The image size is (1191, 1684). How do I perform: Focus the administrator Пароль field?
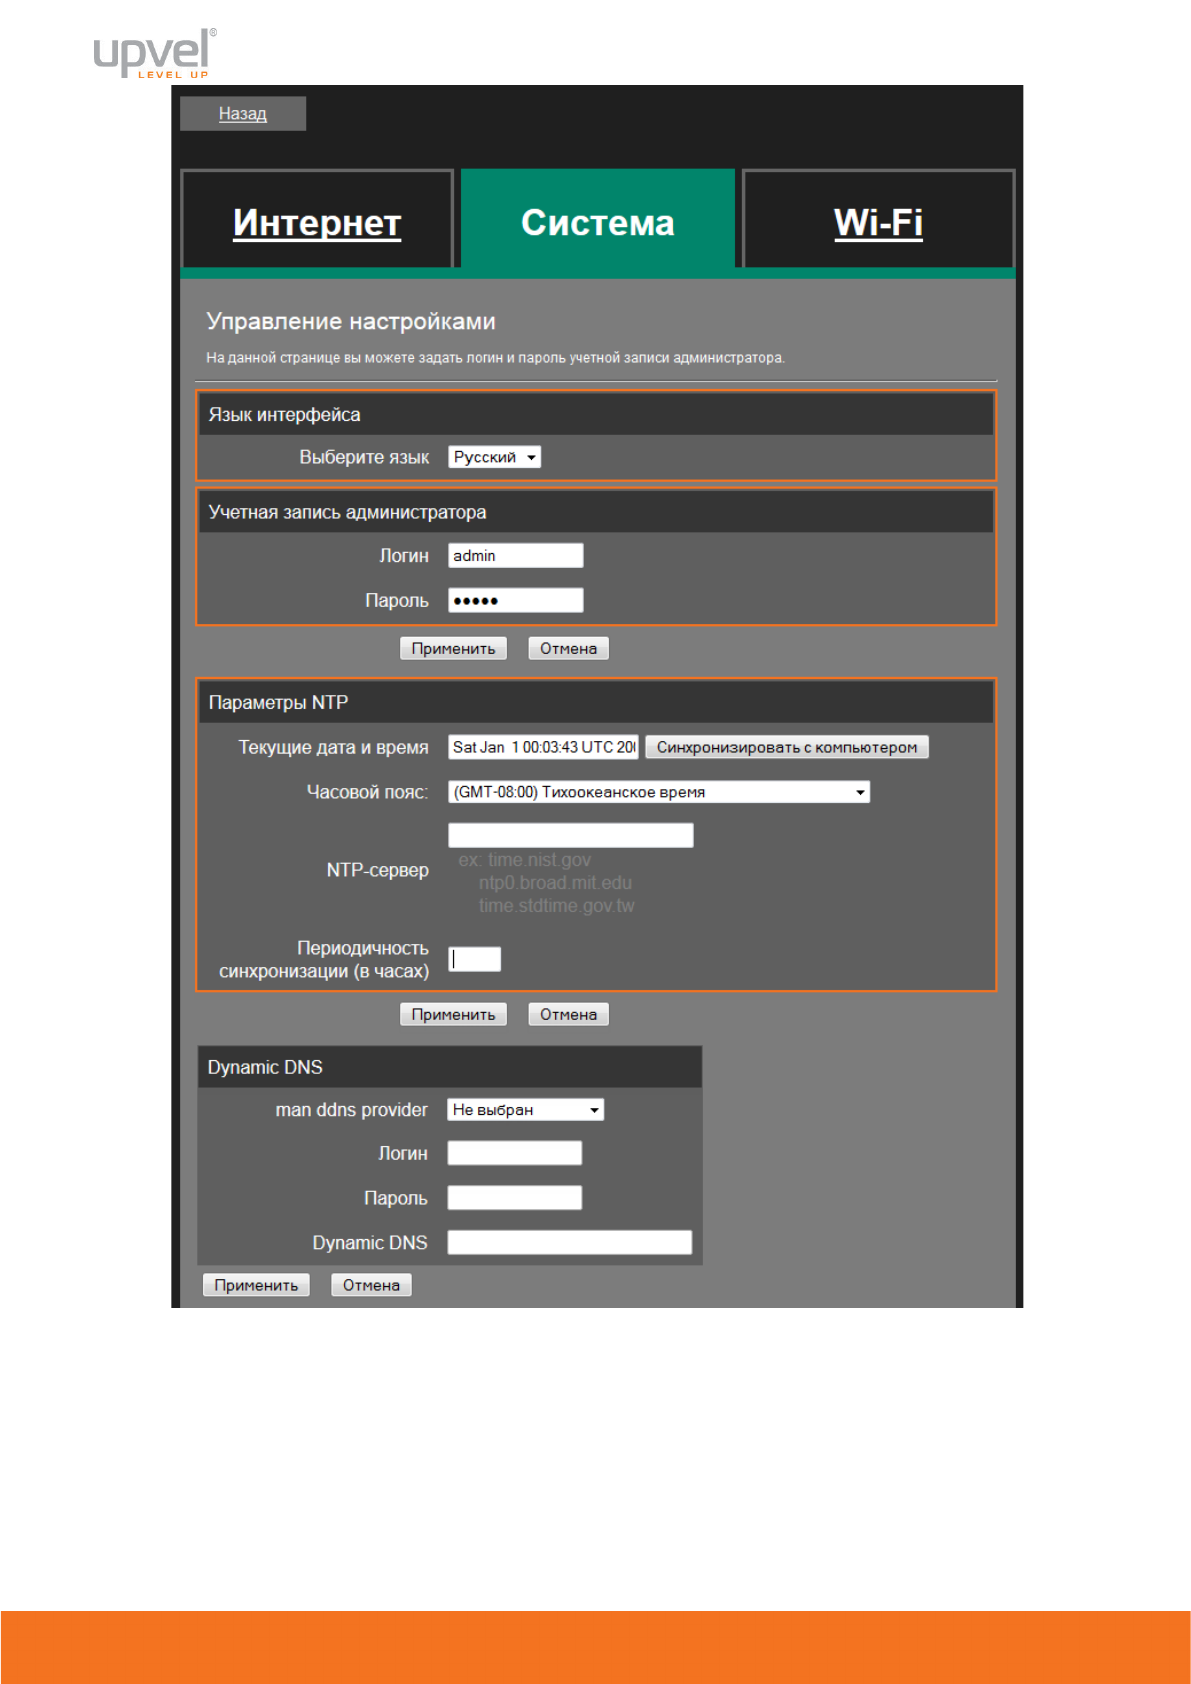[x=515, y=601]
